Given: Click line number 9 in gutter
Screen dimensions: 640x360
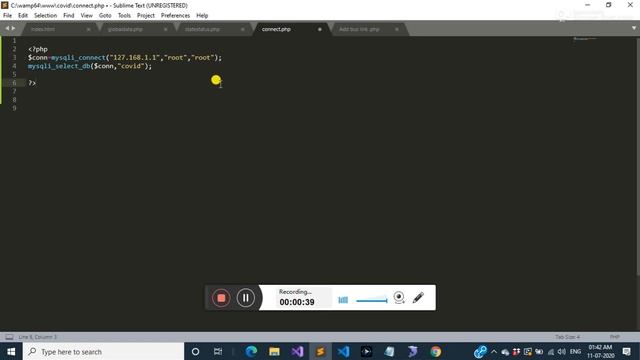Looking at the screenshot, I should tap(14, 108).
